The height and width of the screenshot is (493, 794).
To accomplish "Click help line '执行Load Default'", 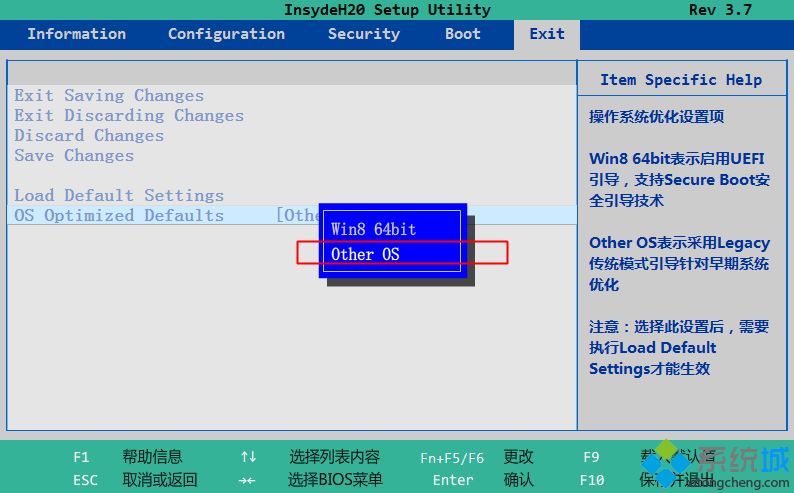I will tap(653, 348).
